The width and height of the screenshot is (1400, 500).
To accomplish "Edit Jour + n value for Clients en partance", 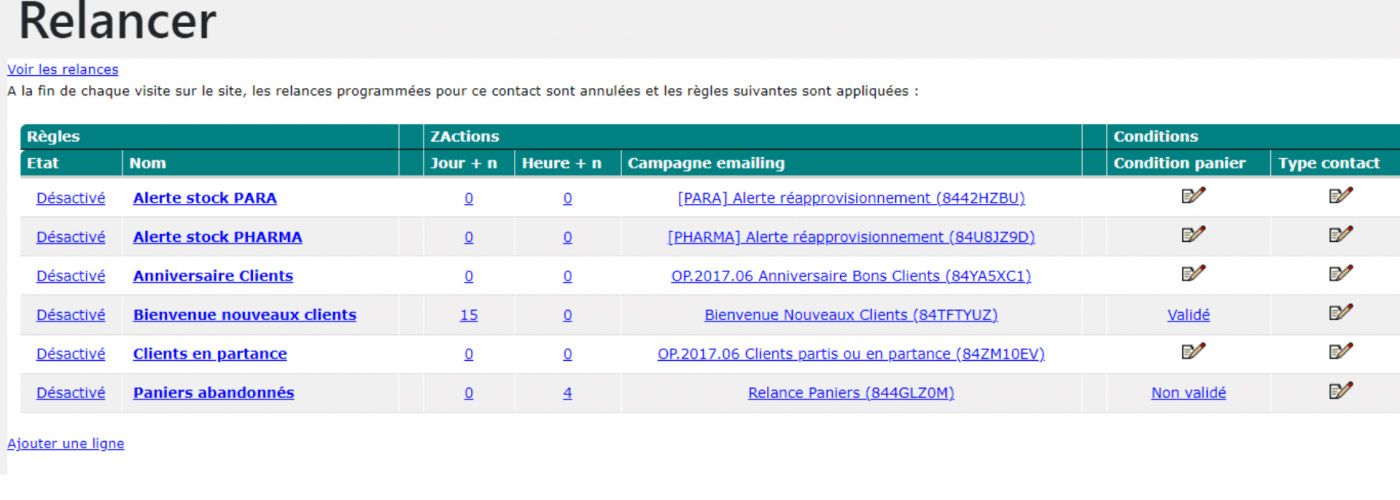I will 469,354.
